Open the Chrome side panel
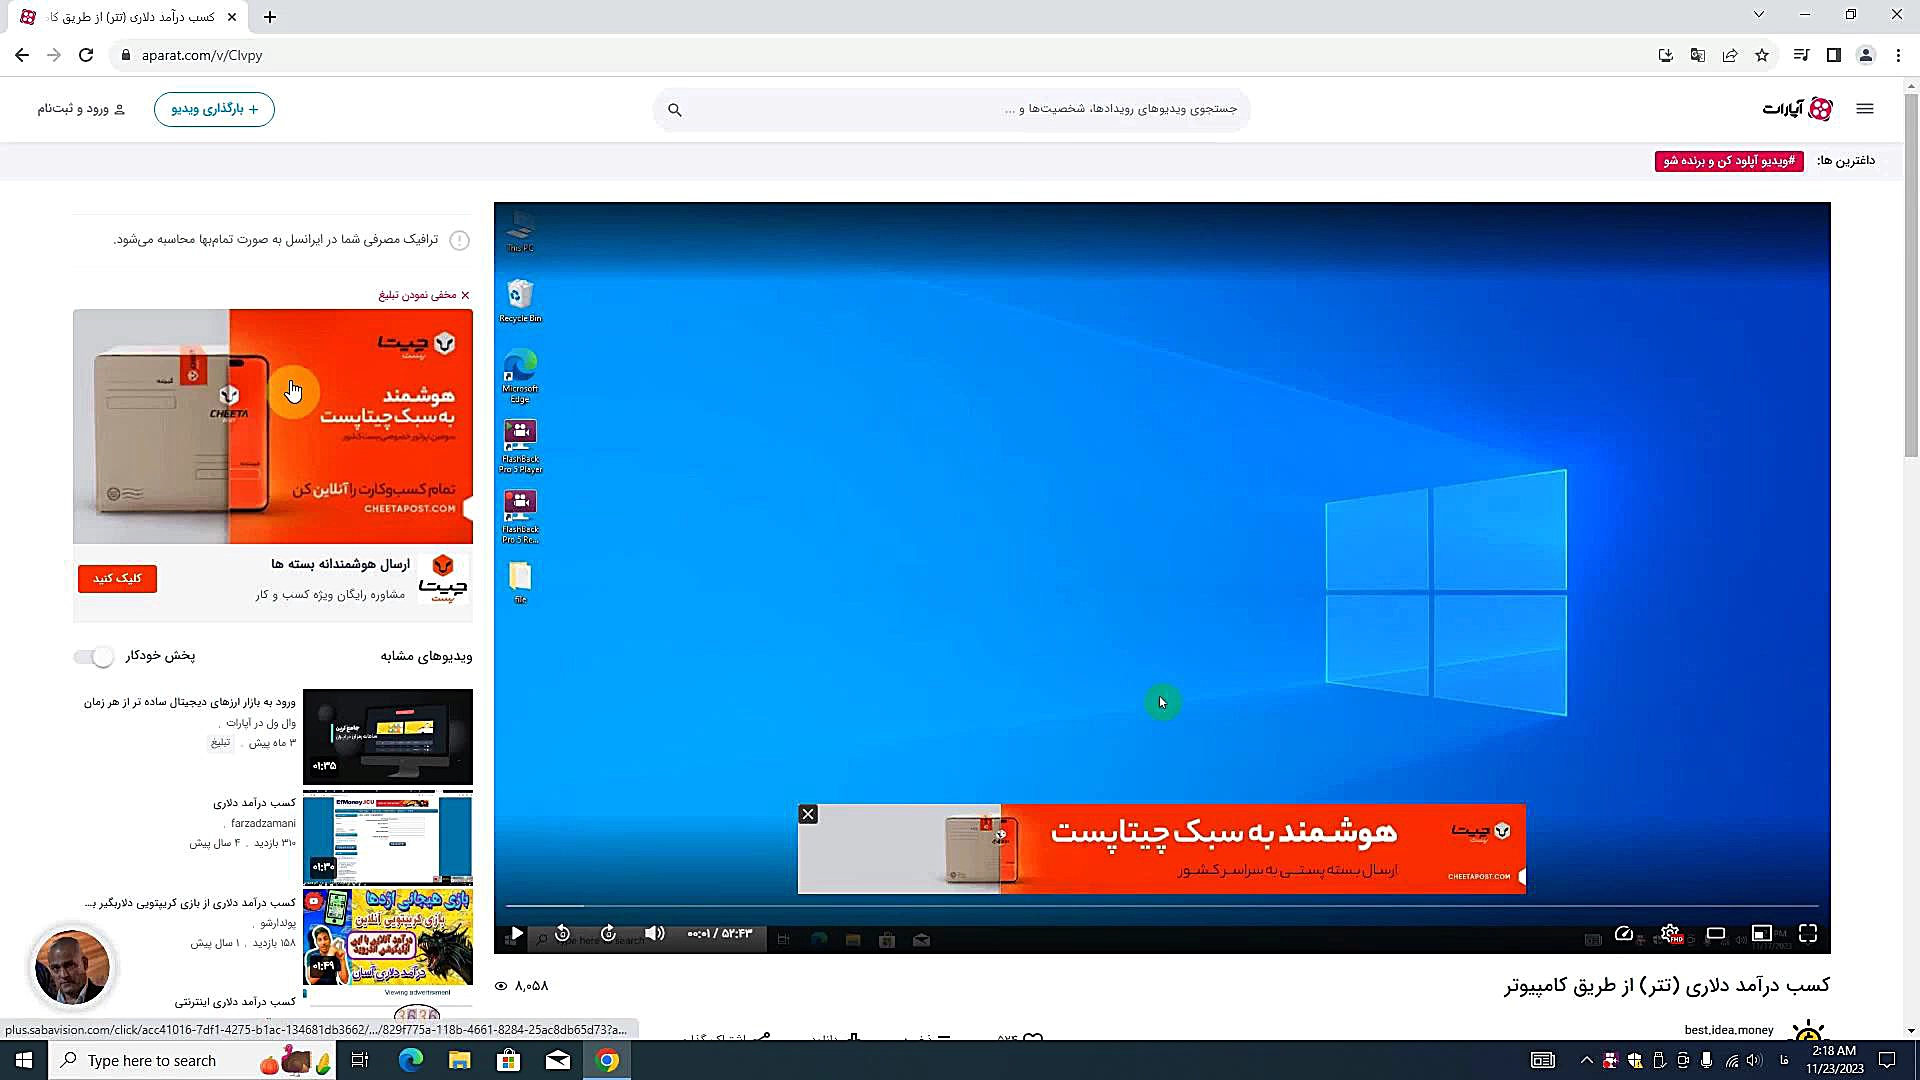This screenshot has height=1080, width=1920. click(x=1833, y=55)
